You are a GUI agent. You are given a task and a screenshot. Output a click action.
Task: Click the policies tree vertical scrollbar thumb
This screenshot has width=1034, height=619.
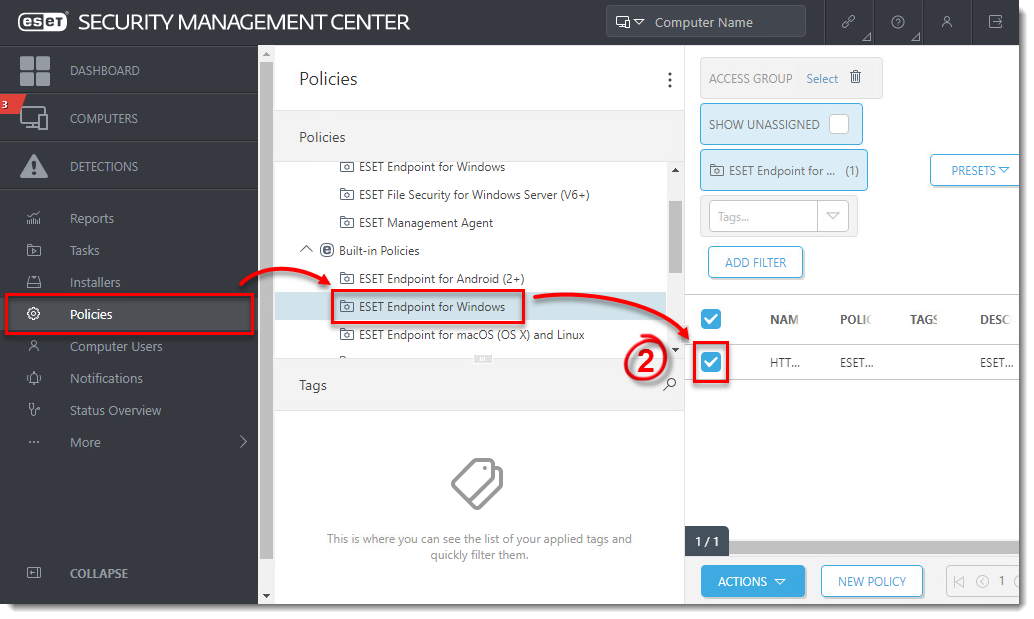[x=675, y=236]
